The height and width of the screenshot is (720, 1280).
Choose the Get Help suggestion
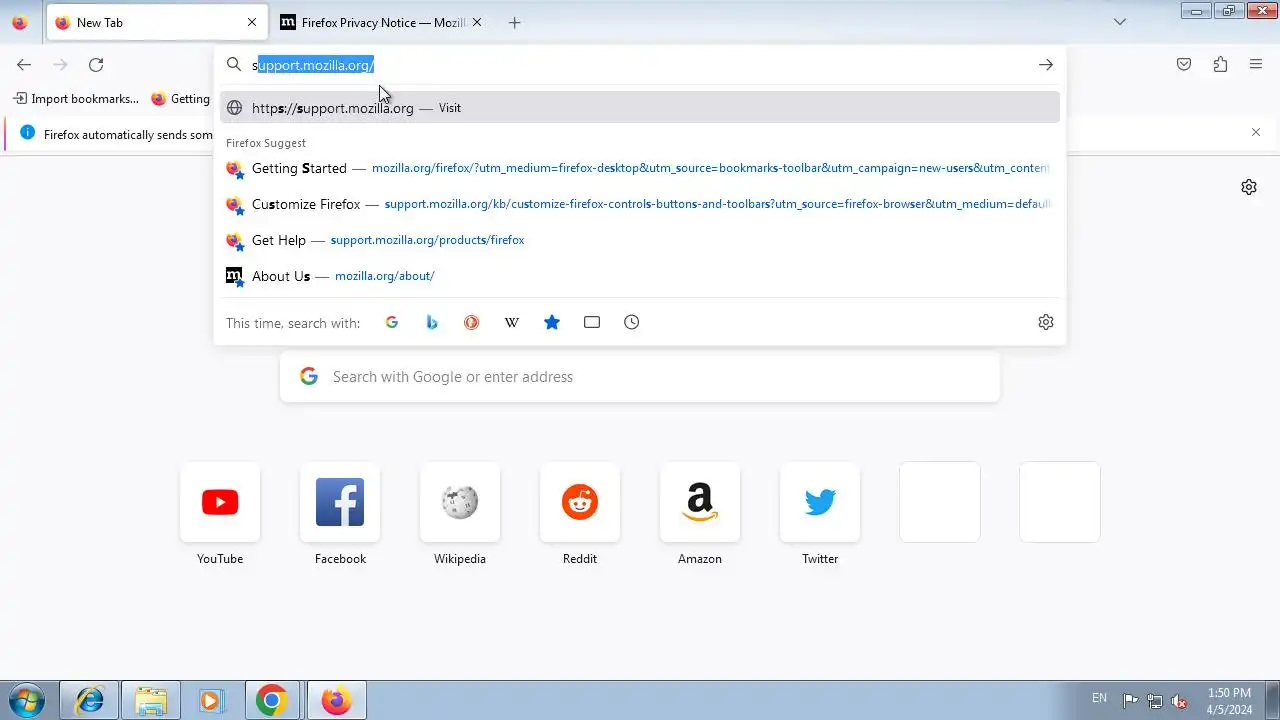(x=640, y=240)
